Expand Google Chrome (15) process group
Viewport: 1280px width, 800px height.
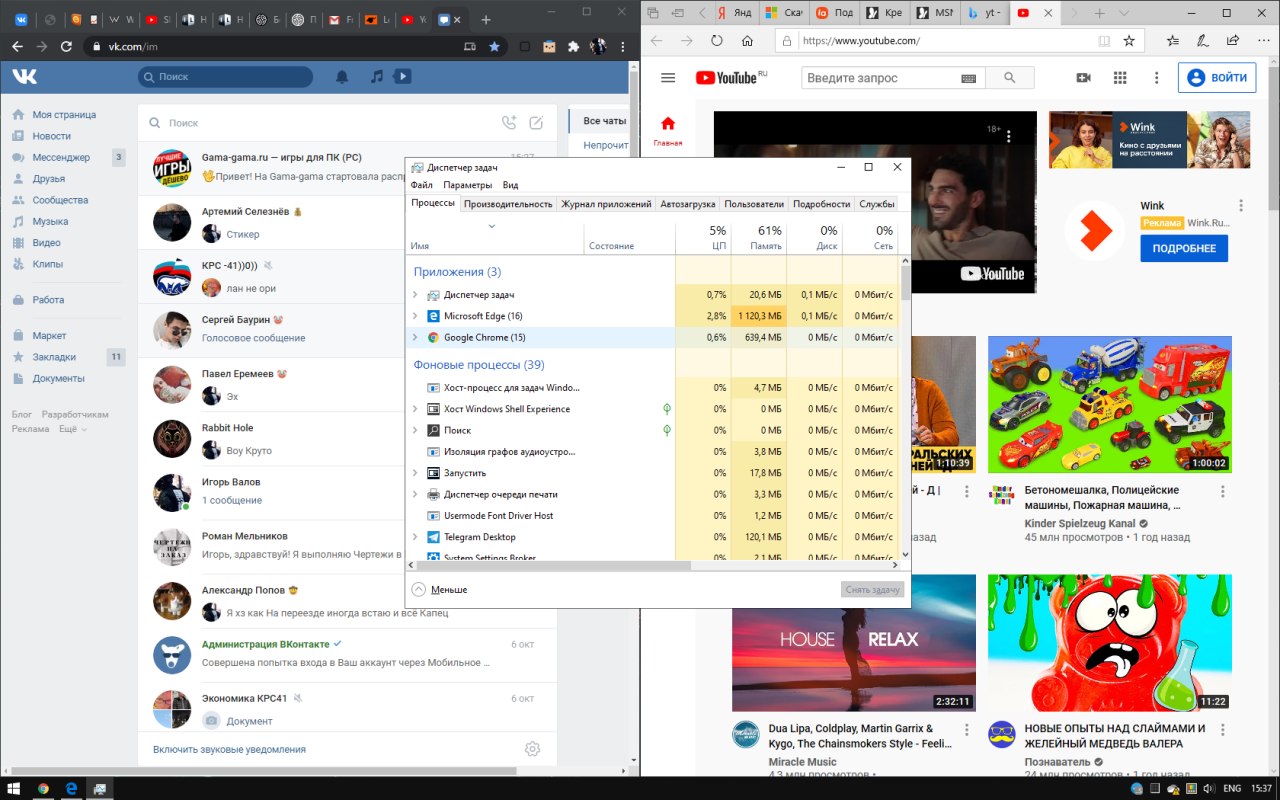tap(415, 338)
